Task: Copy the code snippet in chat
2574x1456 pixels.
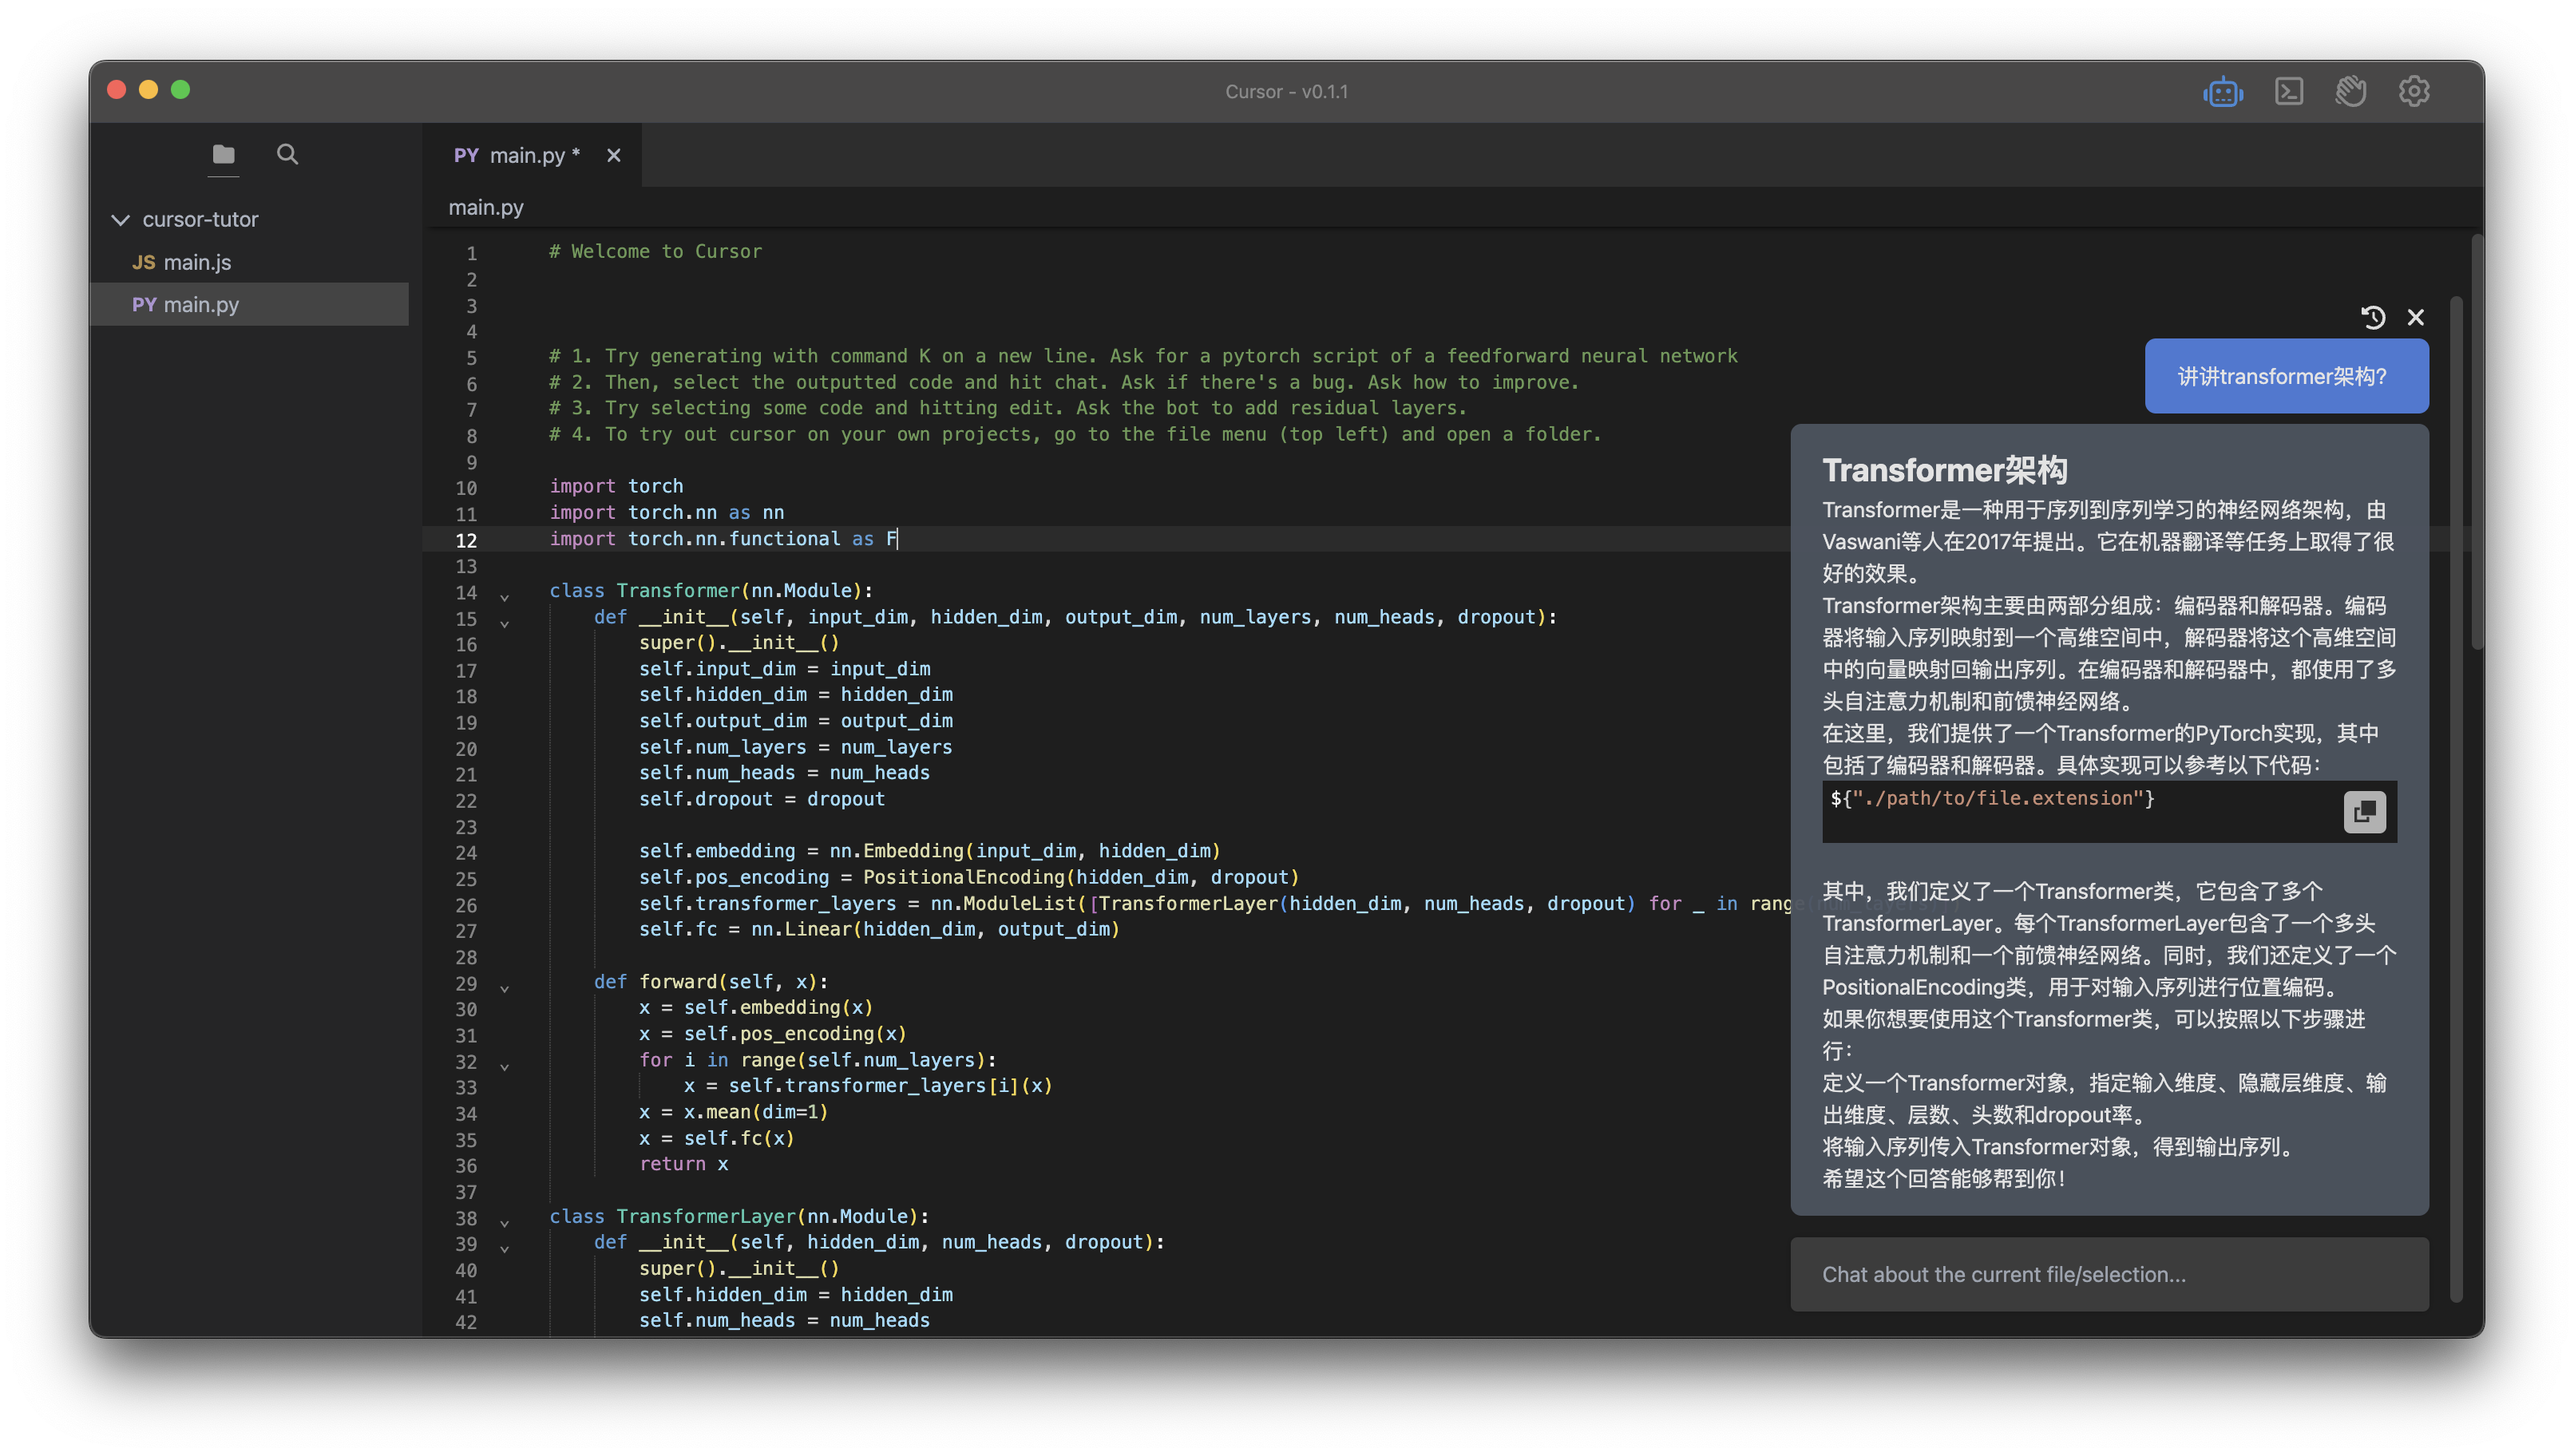Action: [2364, 811]
